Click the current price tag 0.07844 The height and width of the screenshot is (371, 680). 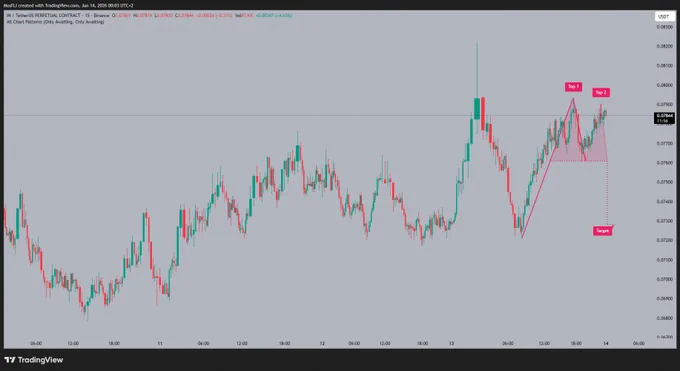664,118
